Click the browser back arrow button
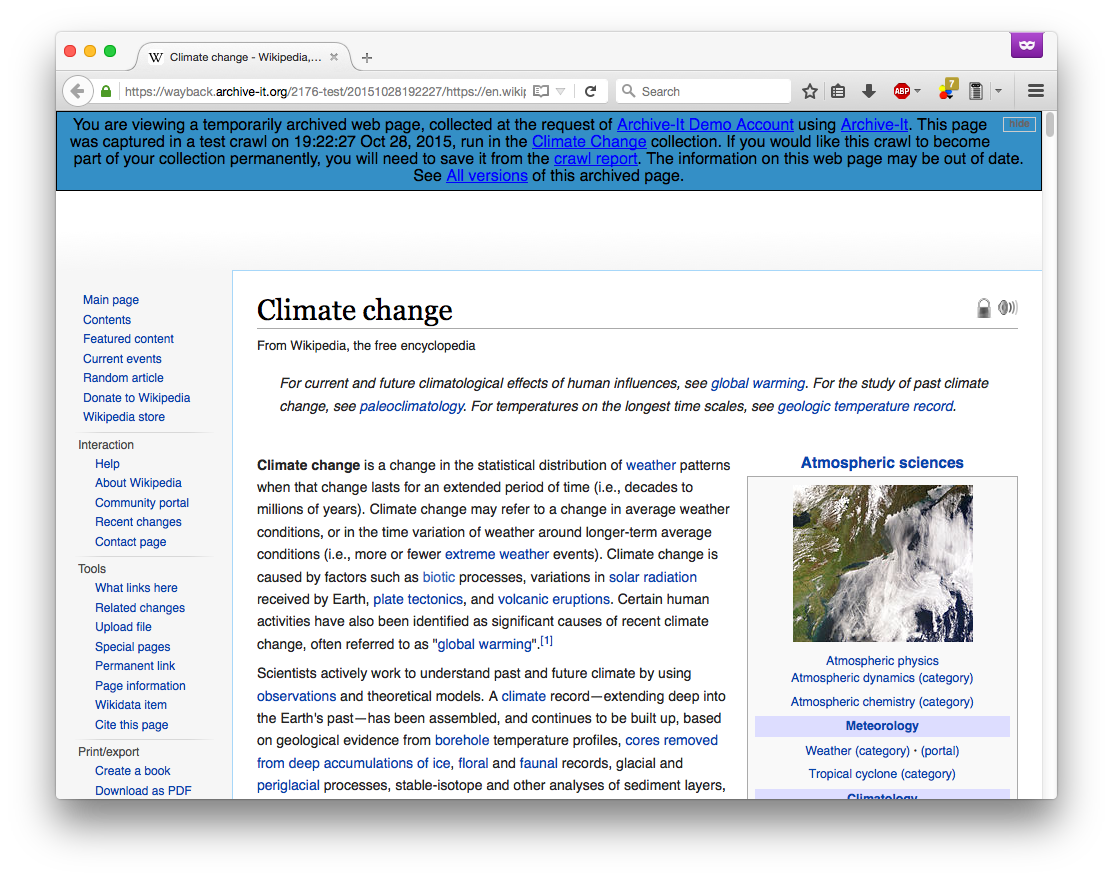Image resolution: width=1113 pixels, height=879 pixels. tap(77, 91)
